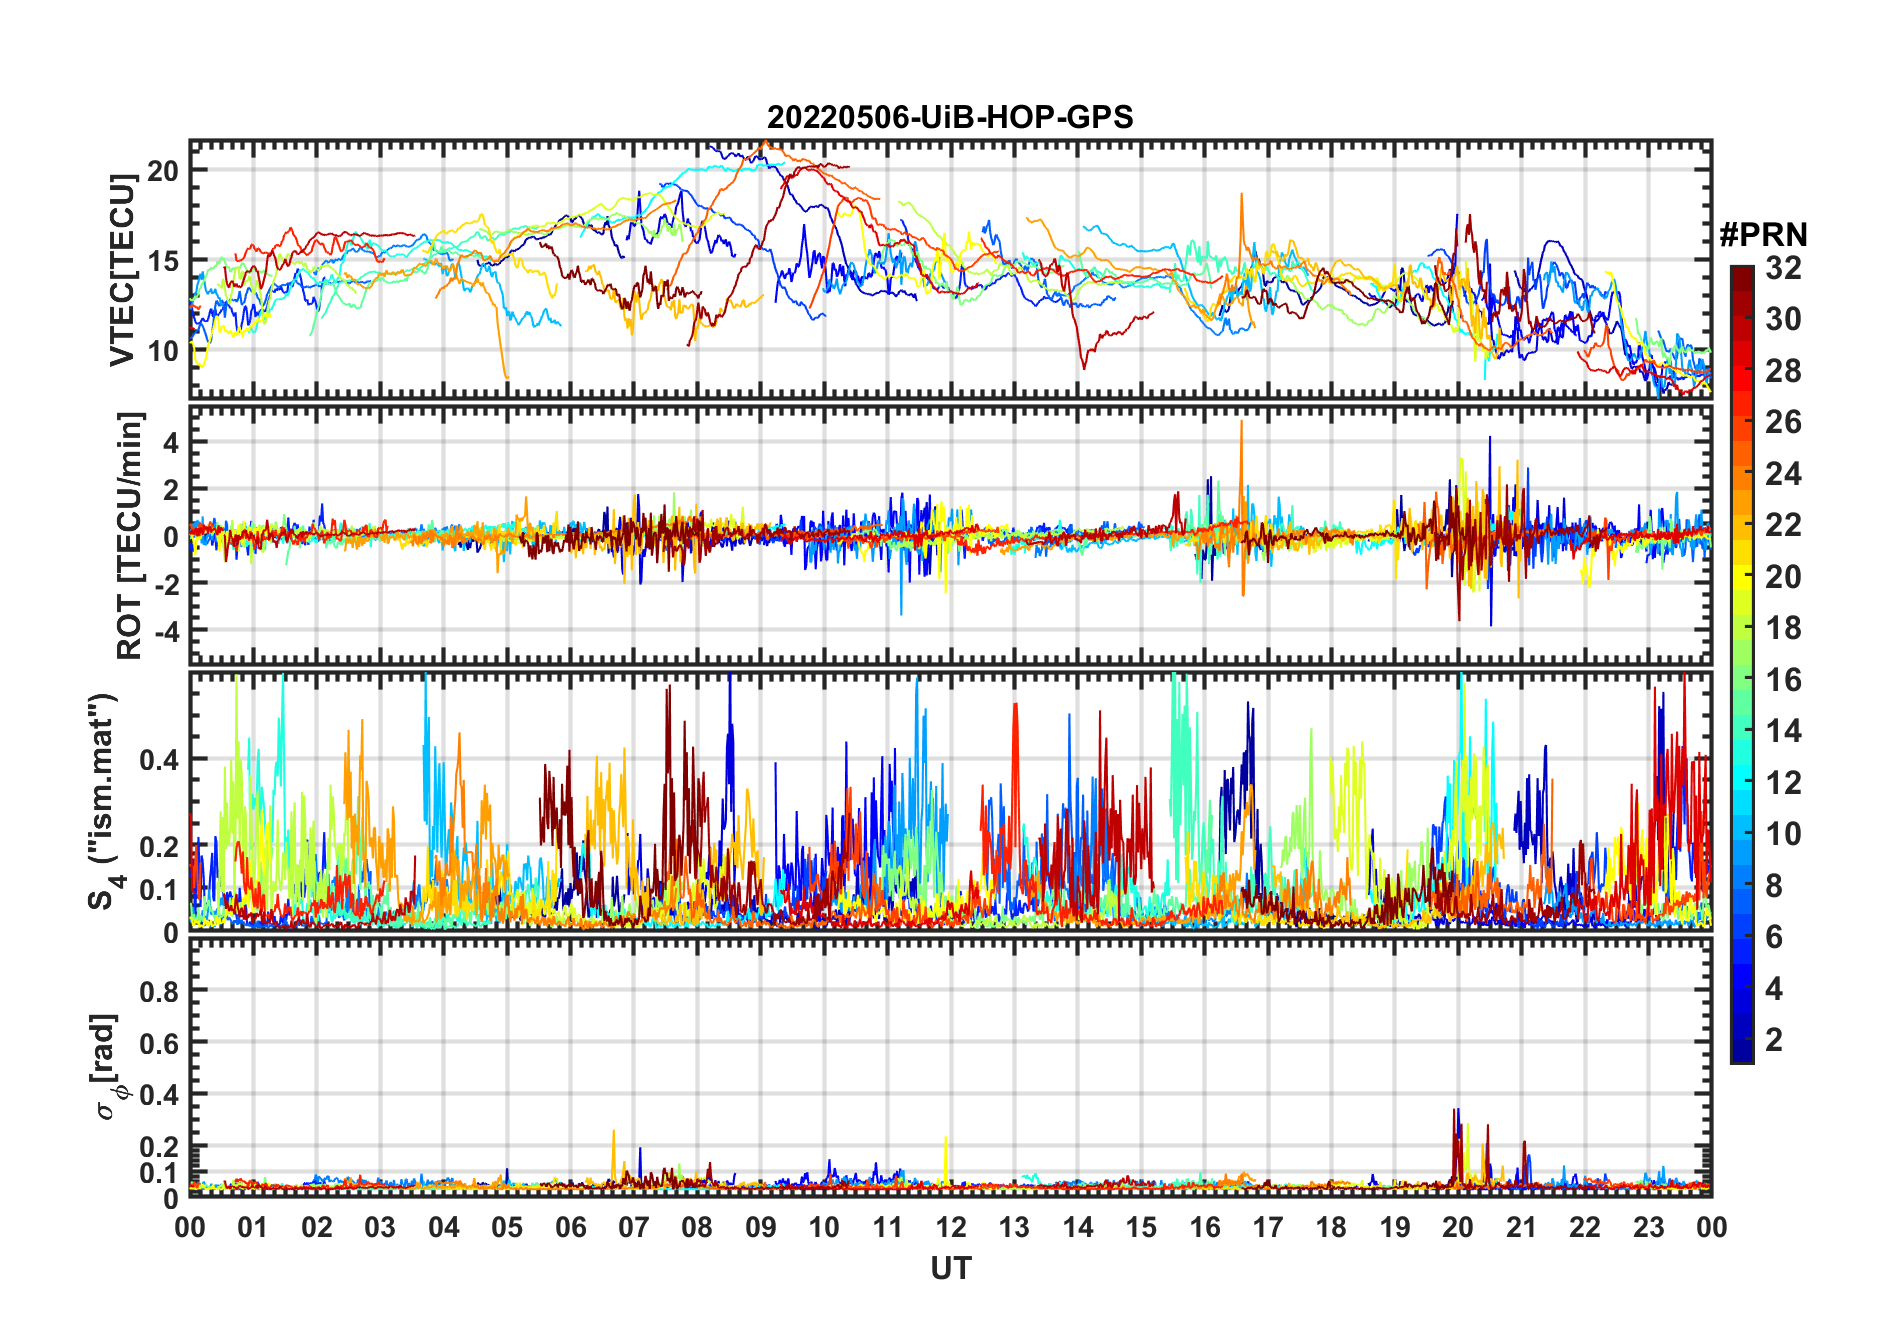Click the plot title 20220506-UiB-HOP-GPS
The height and width of the screenshot is (1330, 1902).
(x=950, y=118)
